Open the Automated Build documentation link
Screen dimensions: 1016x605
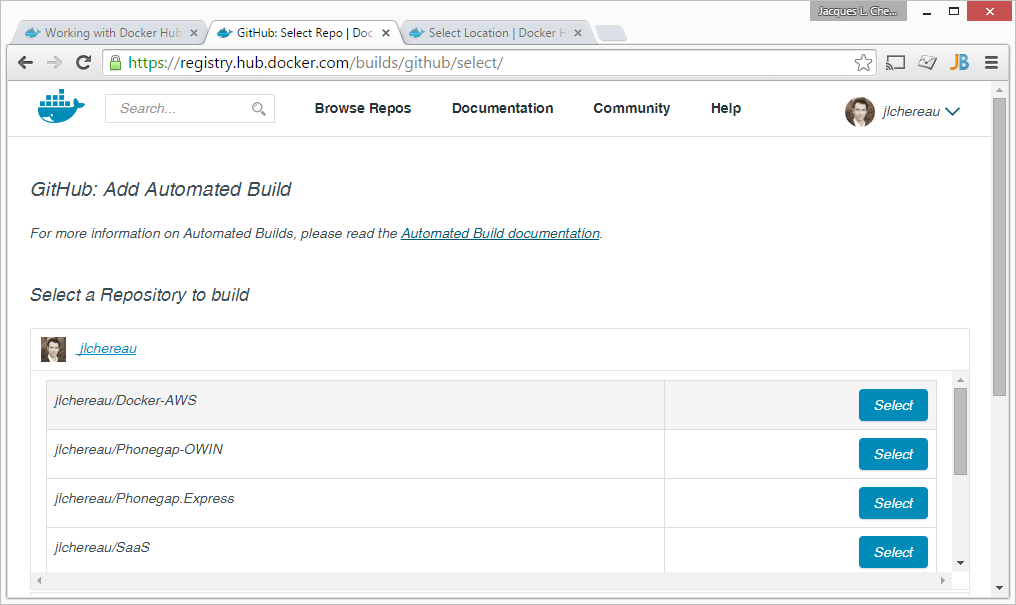pyautogui.click(x=500, y=233)
